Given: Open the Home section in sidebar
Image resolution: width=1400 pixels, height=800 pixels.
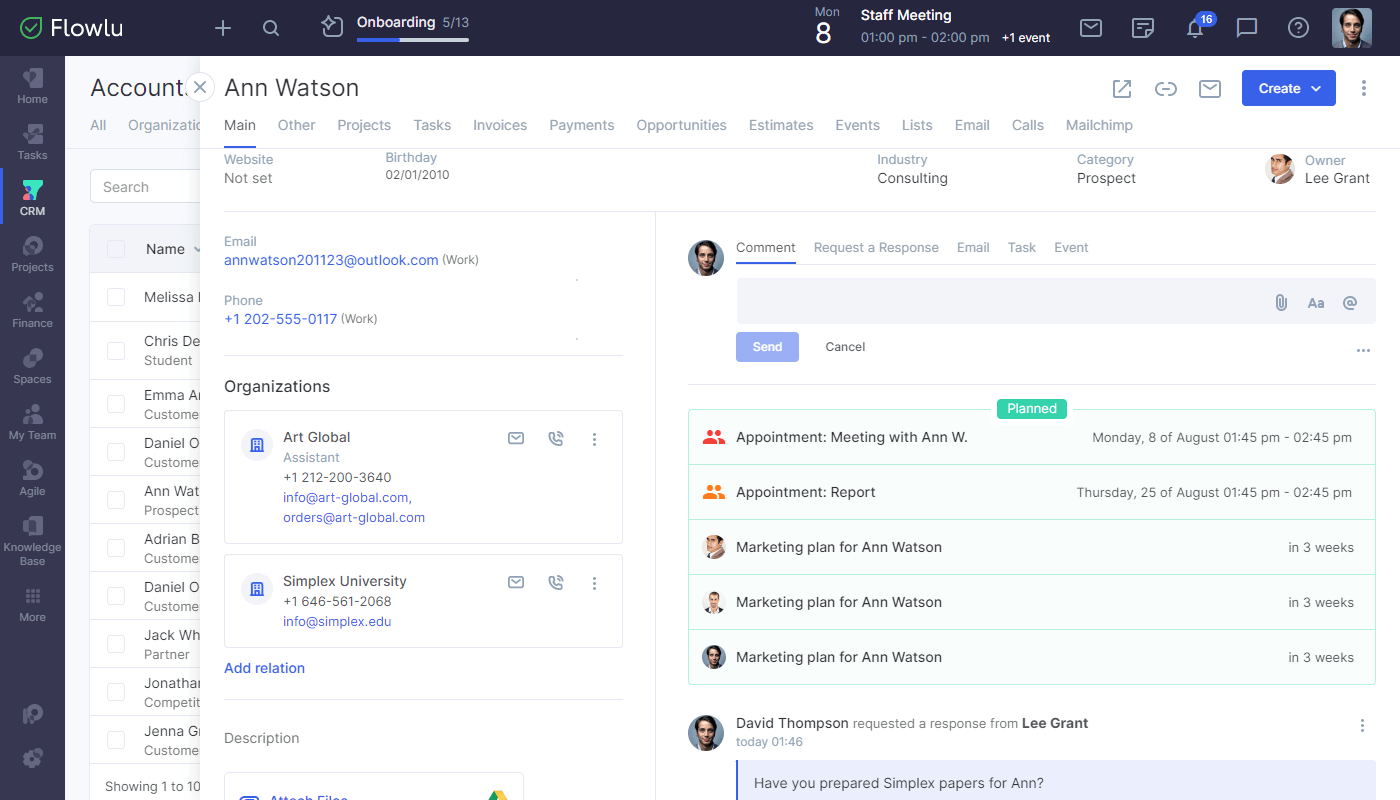Looking at the screenshot, I should (x=32, y=86).
